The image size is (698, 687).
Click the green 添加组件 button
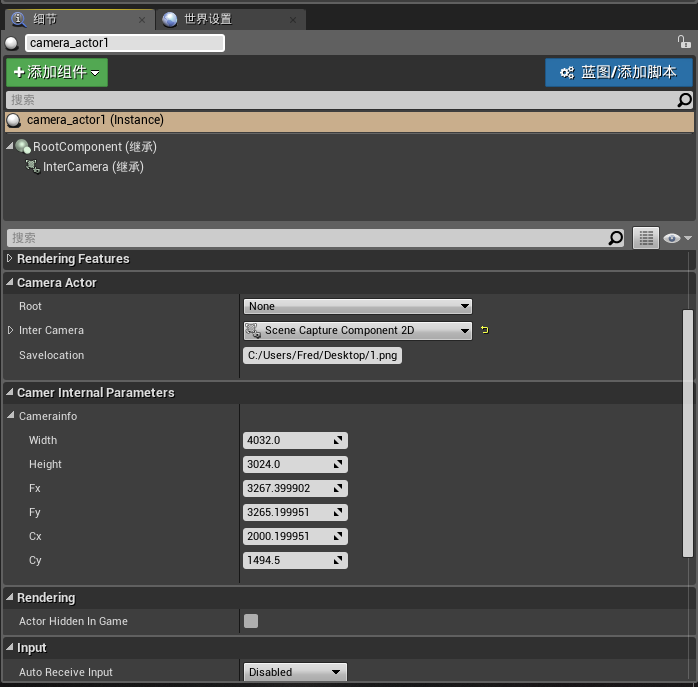click(56, 72)
